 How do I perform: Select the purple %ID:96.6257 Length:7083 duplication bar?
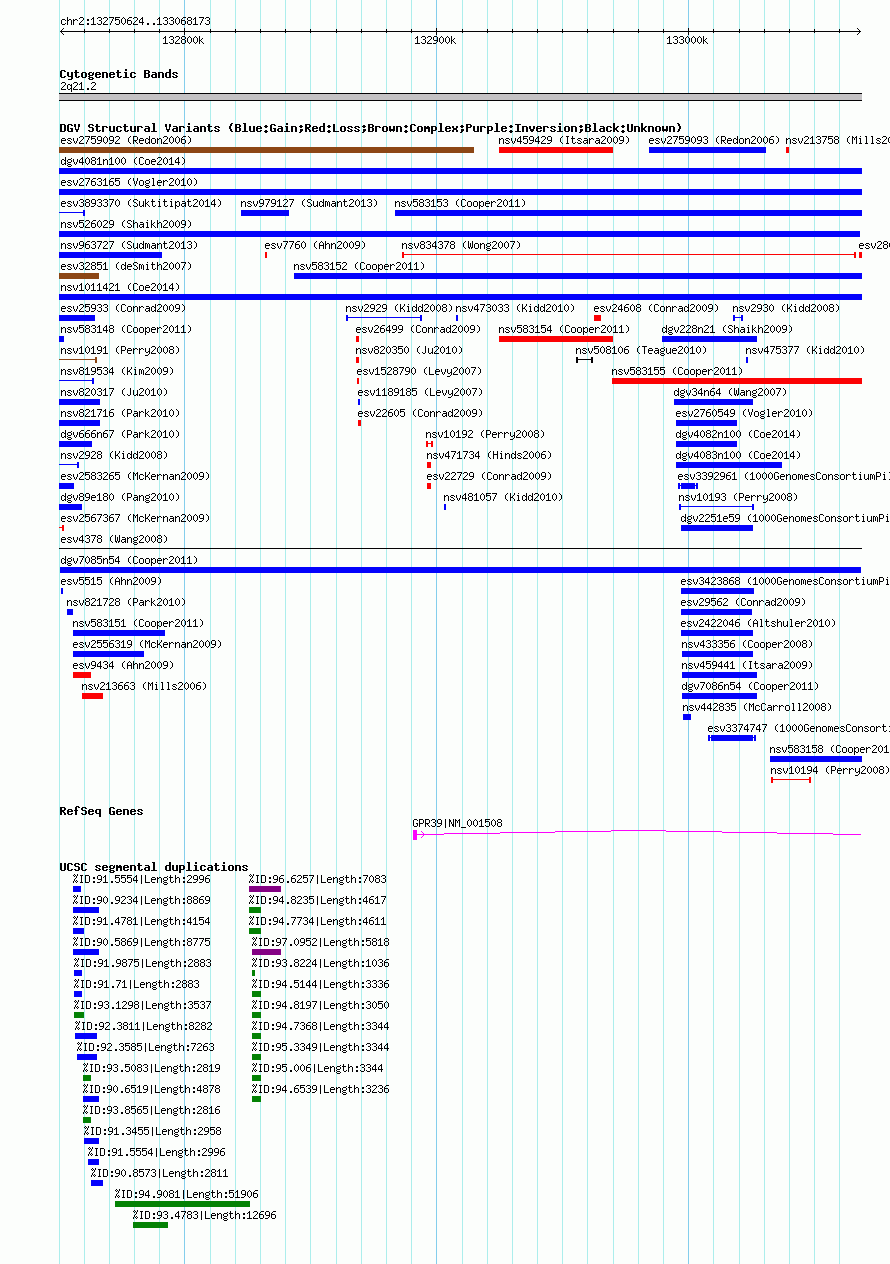[x=265, y=889]
